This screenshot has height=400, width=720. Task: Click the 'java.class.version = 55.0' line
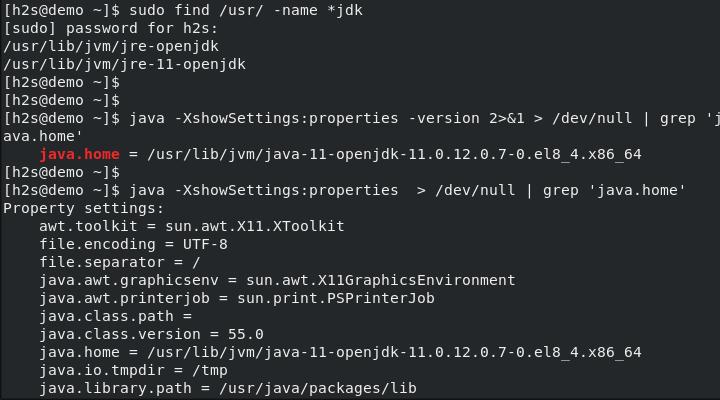tap(151, 334)
